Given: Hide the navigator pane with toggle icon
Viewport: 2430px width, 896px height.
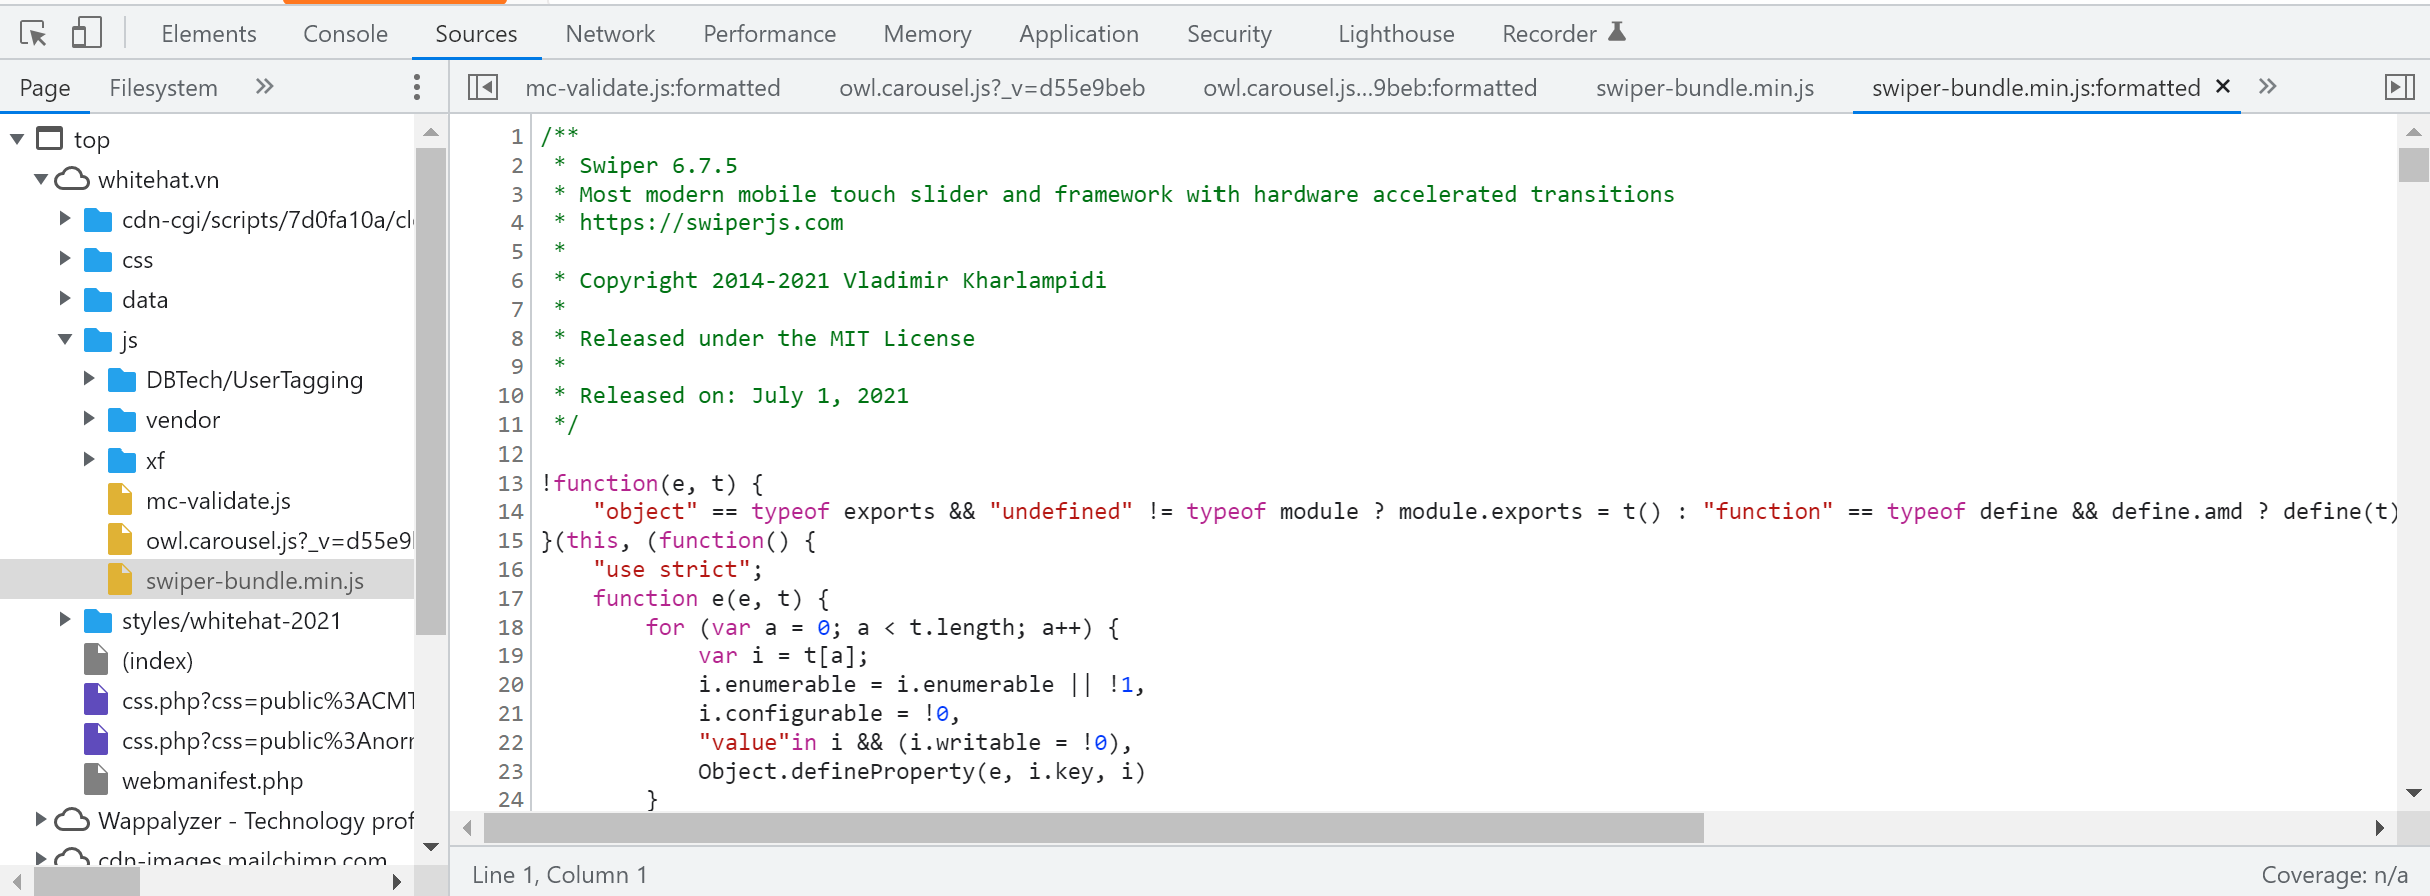Looking at the screenshot, I should 483,87.
